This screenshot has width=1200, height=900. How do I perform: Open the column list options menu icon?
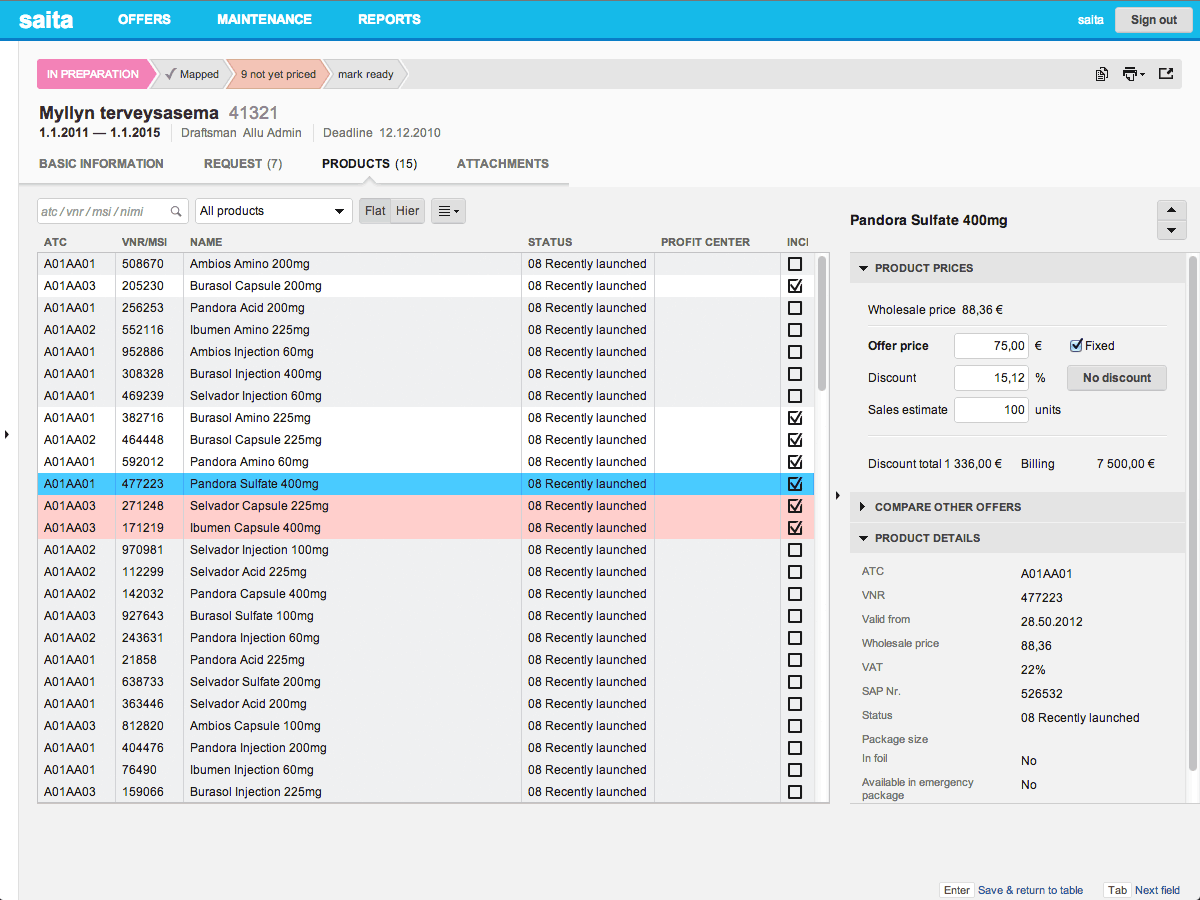click(x=448, y=211)
